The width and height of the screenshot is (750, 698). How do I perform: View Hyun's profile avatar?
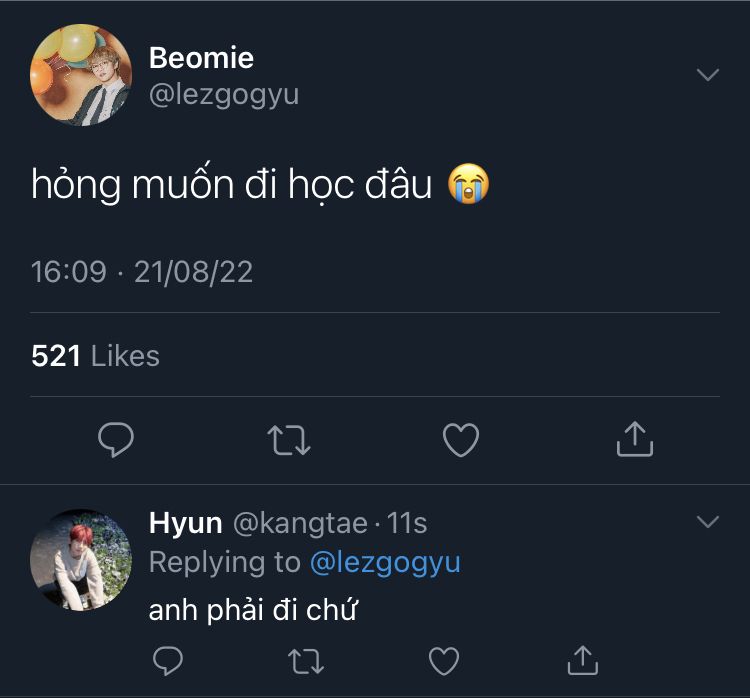tap(81, 560)
